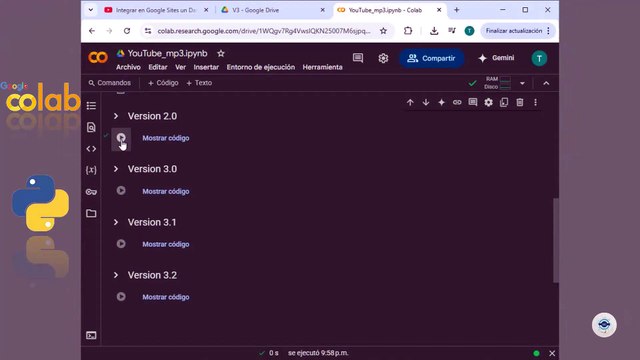
Task: Reload the page
Action: point(127,31)
